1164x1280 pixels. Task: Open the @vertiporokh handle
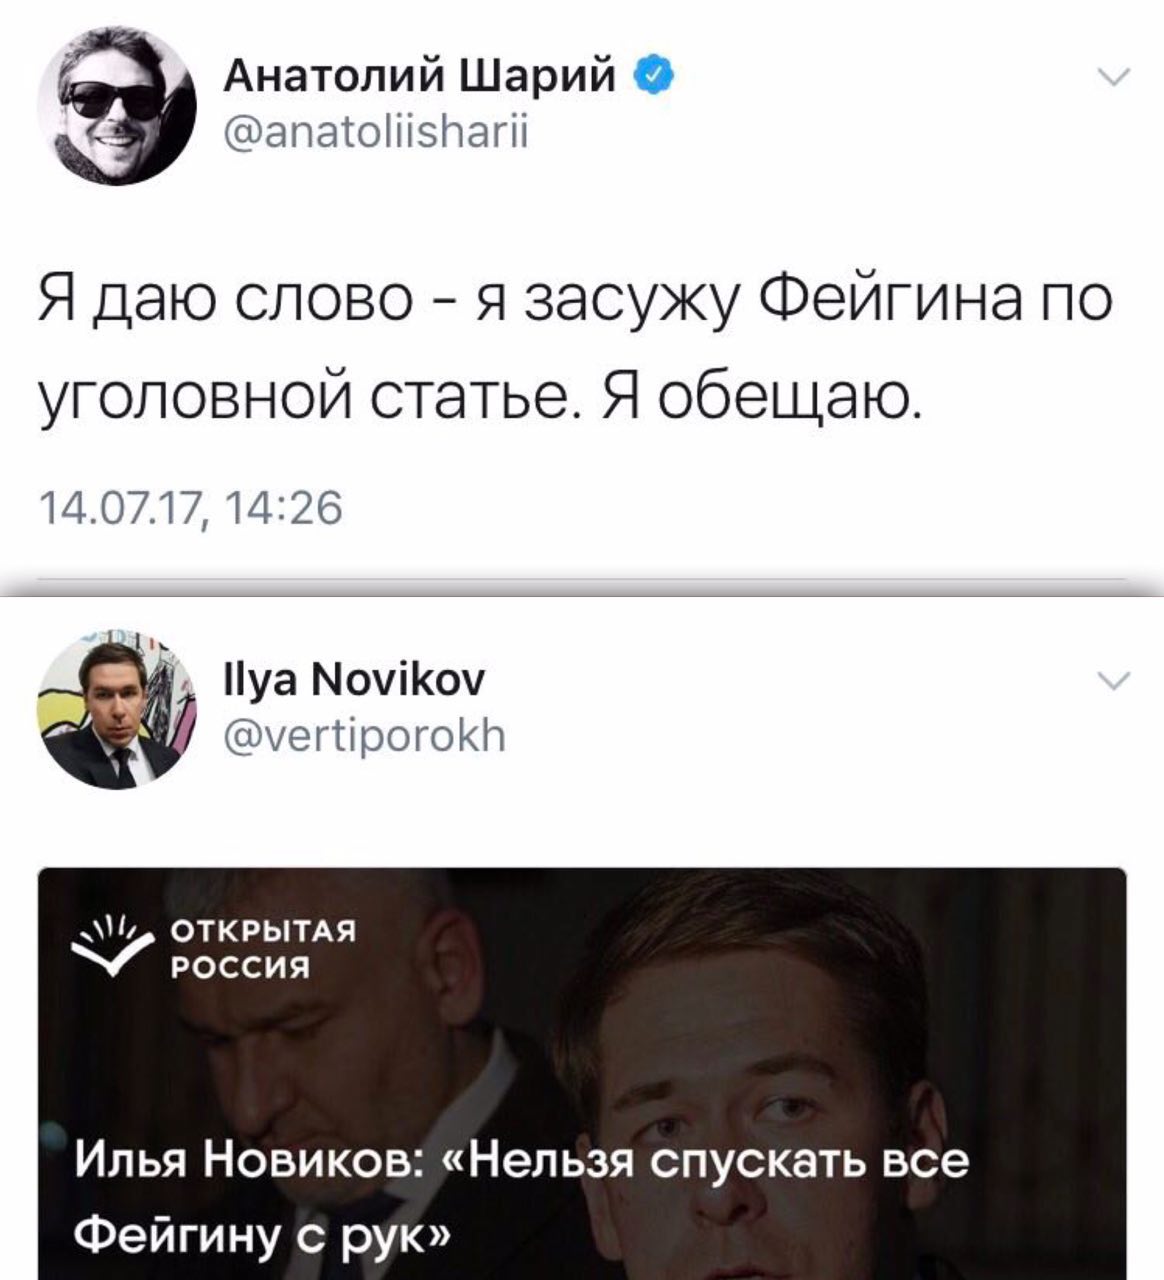click(x=364, y=736)
